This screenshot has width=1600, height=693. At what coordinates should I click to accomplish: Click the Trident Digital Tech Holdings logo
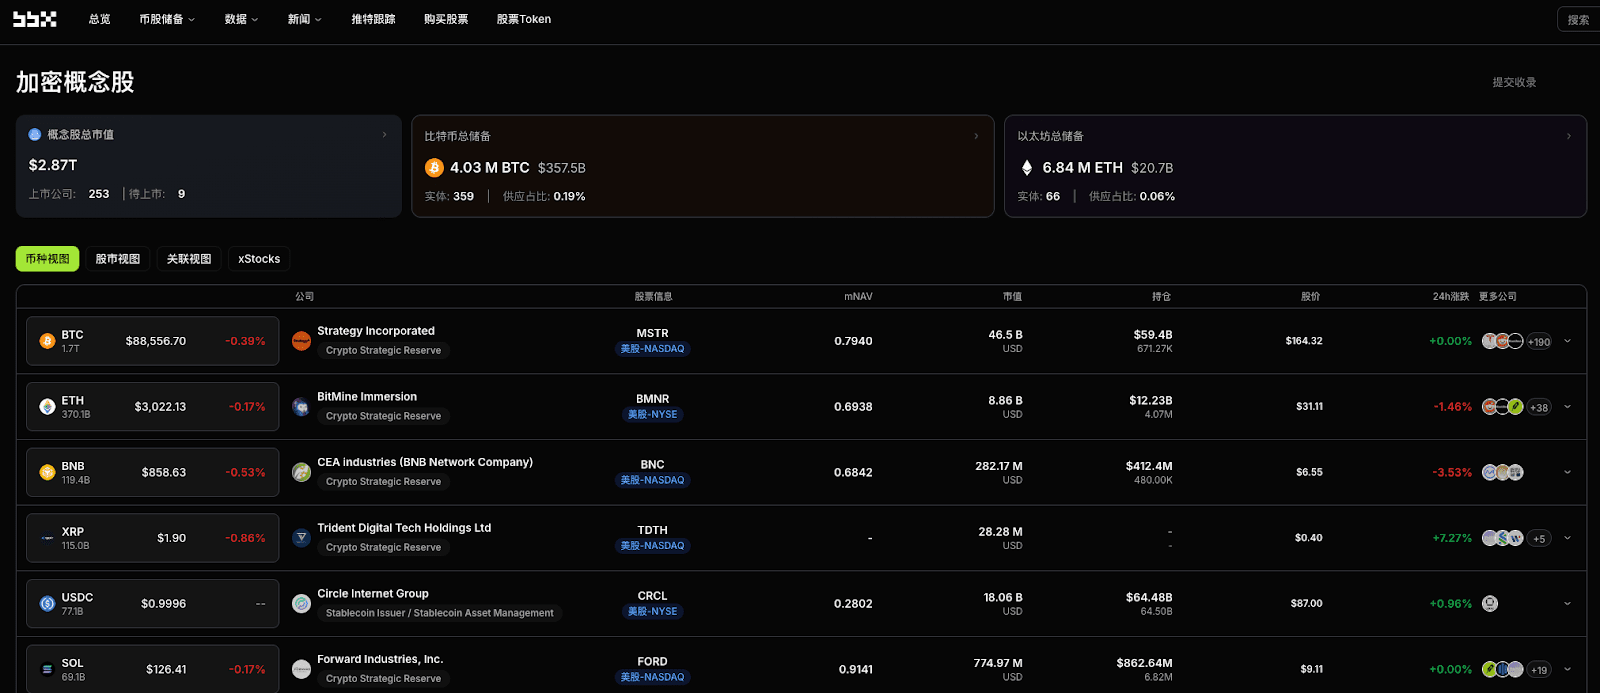(x=301, y=538)
